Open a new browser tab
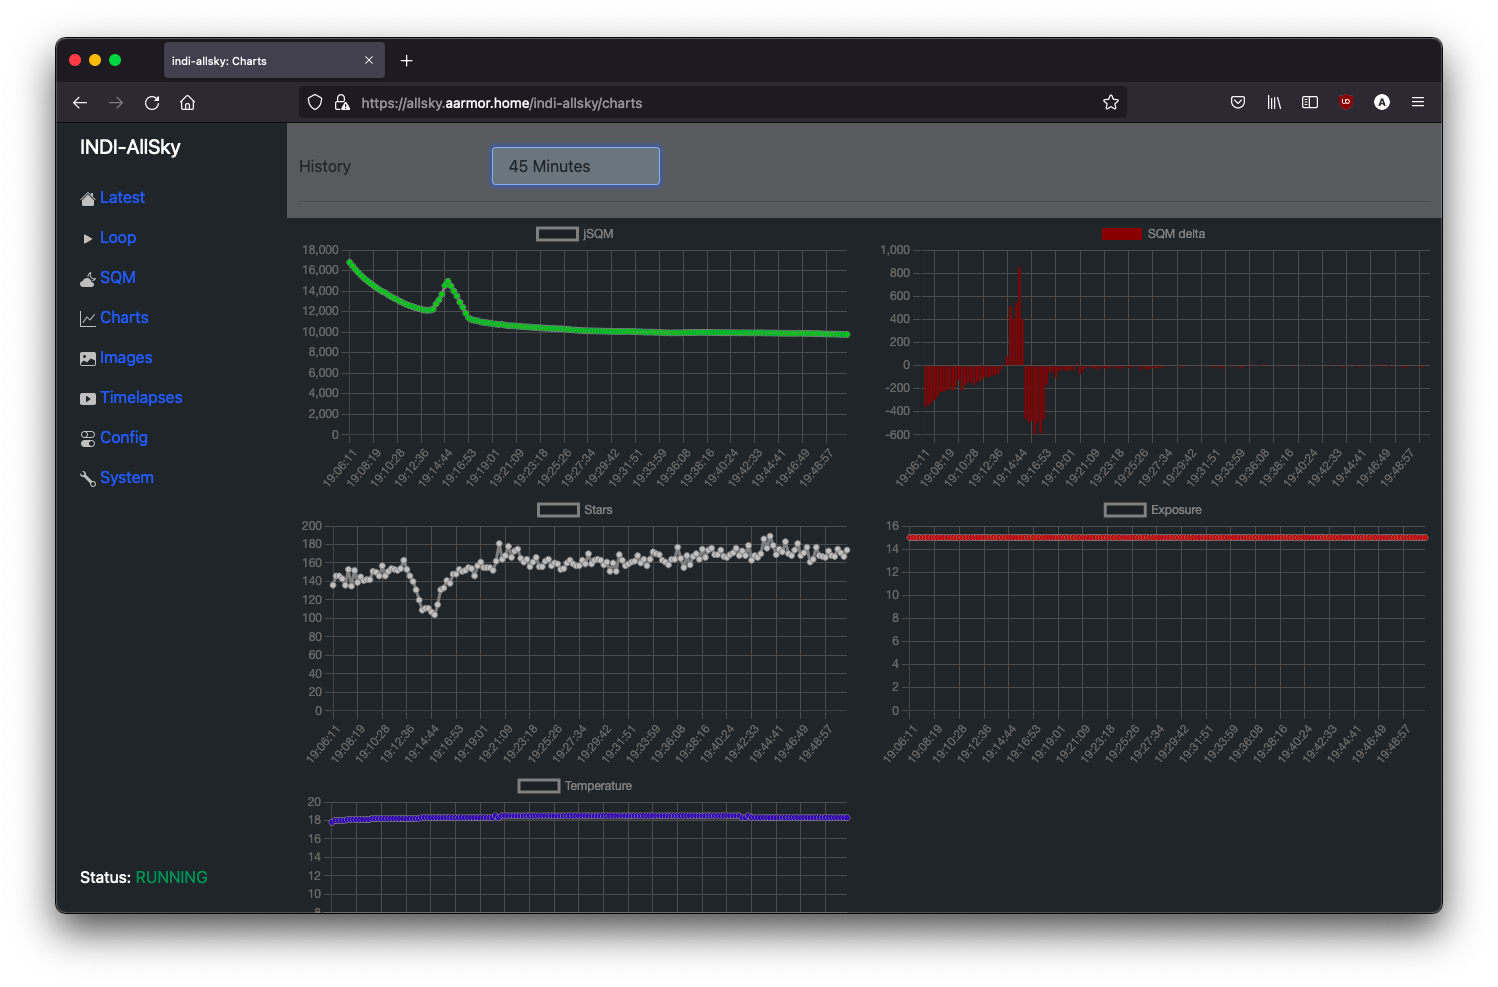This screenshot has height=987, width=1498. [406, 61]
